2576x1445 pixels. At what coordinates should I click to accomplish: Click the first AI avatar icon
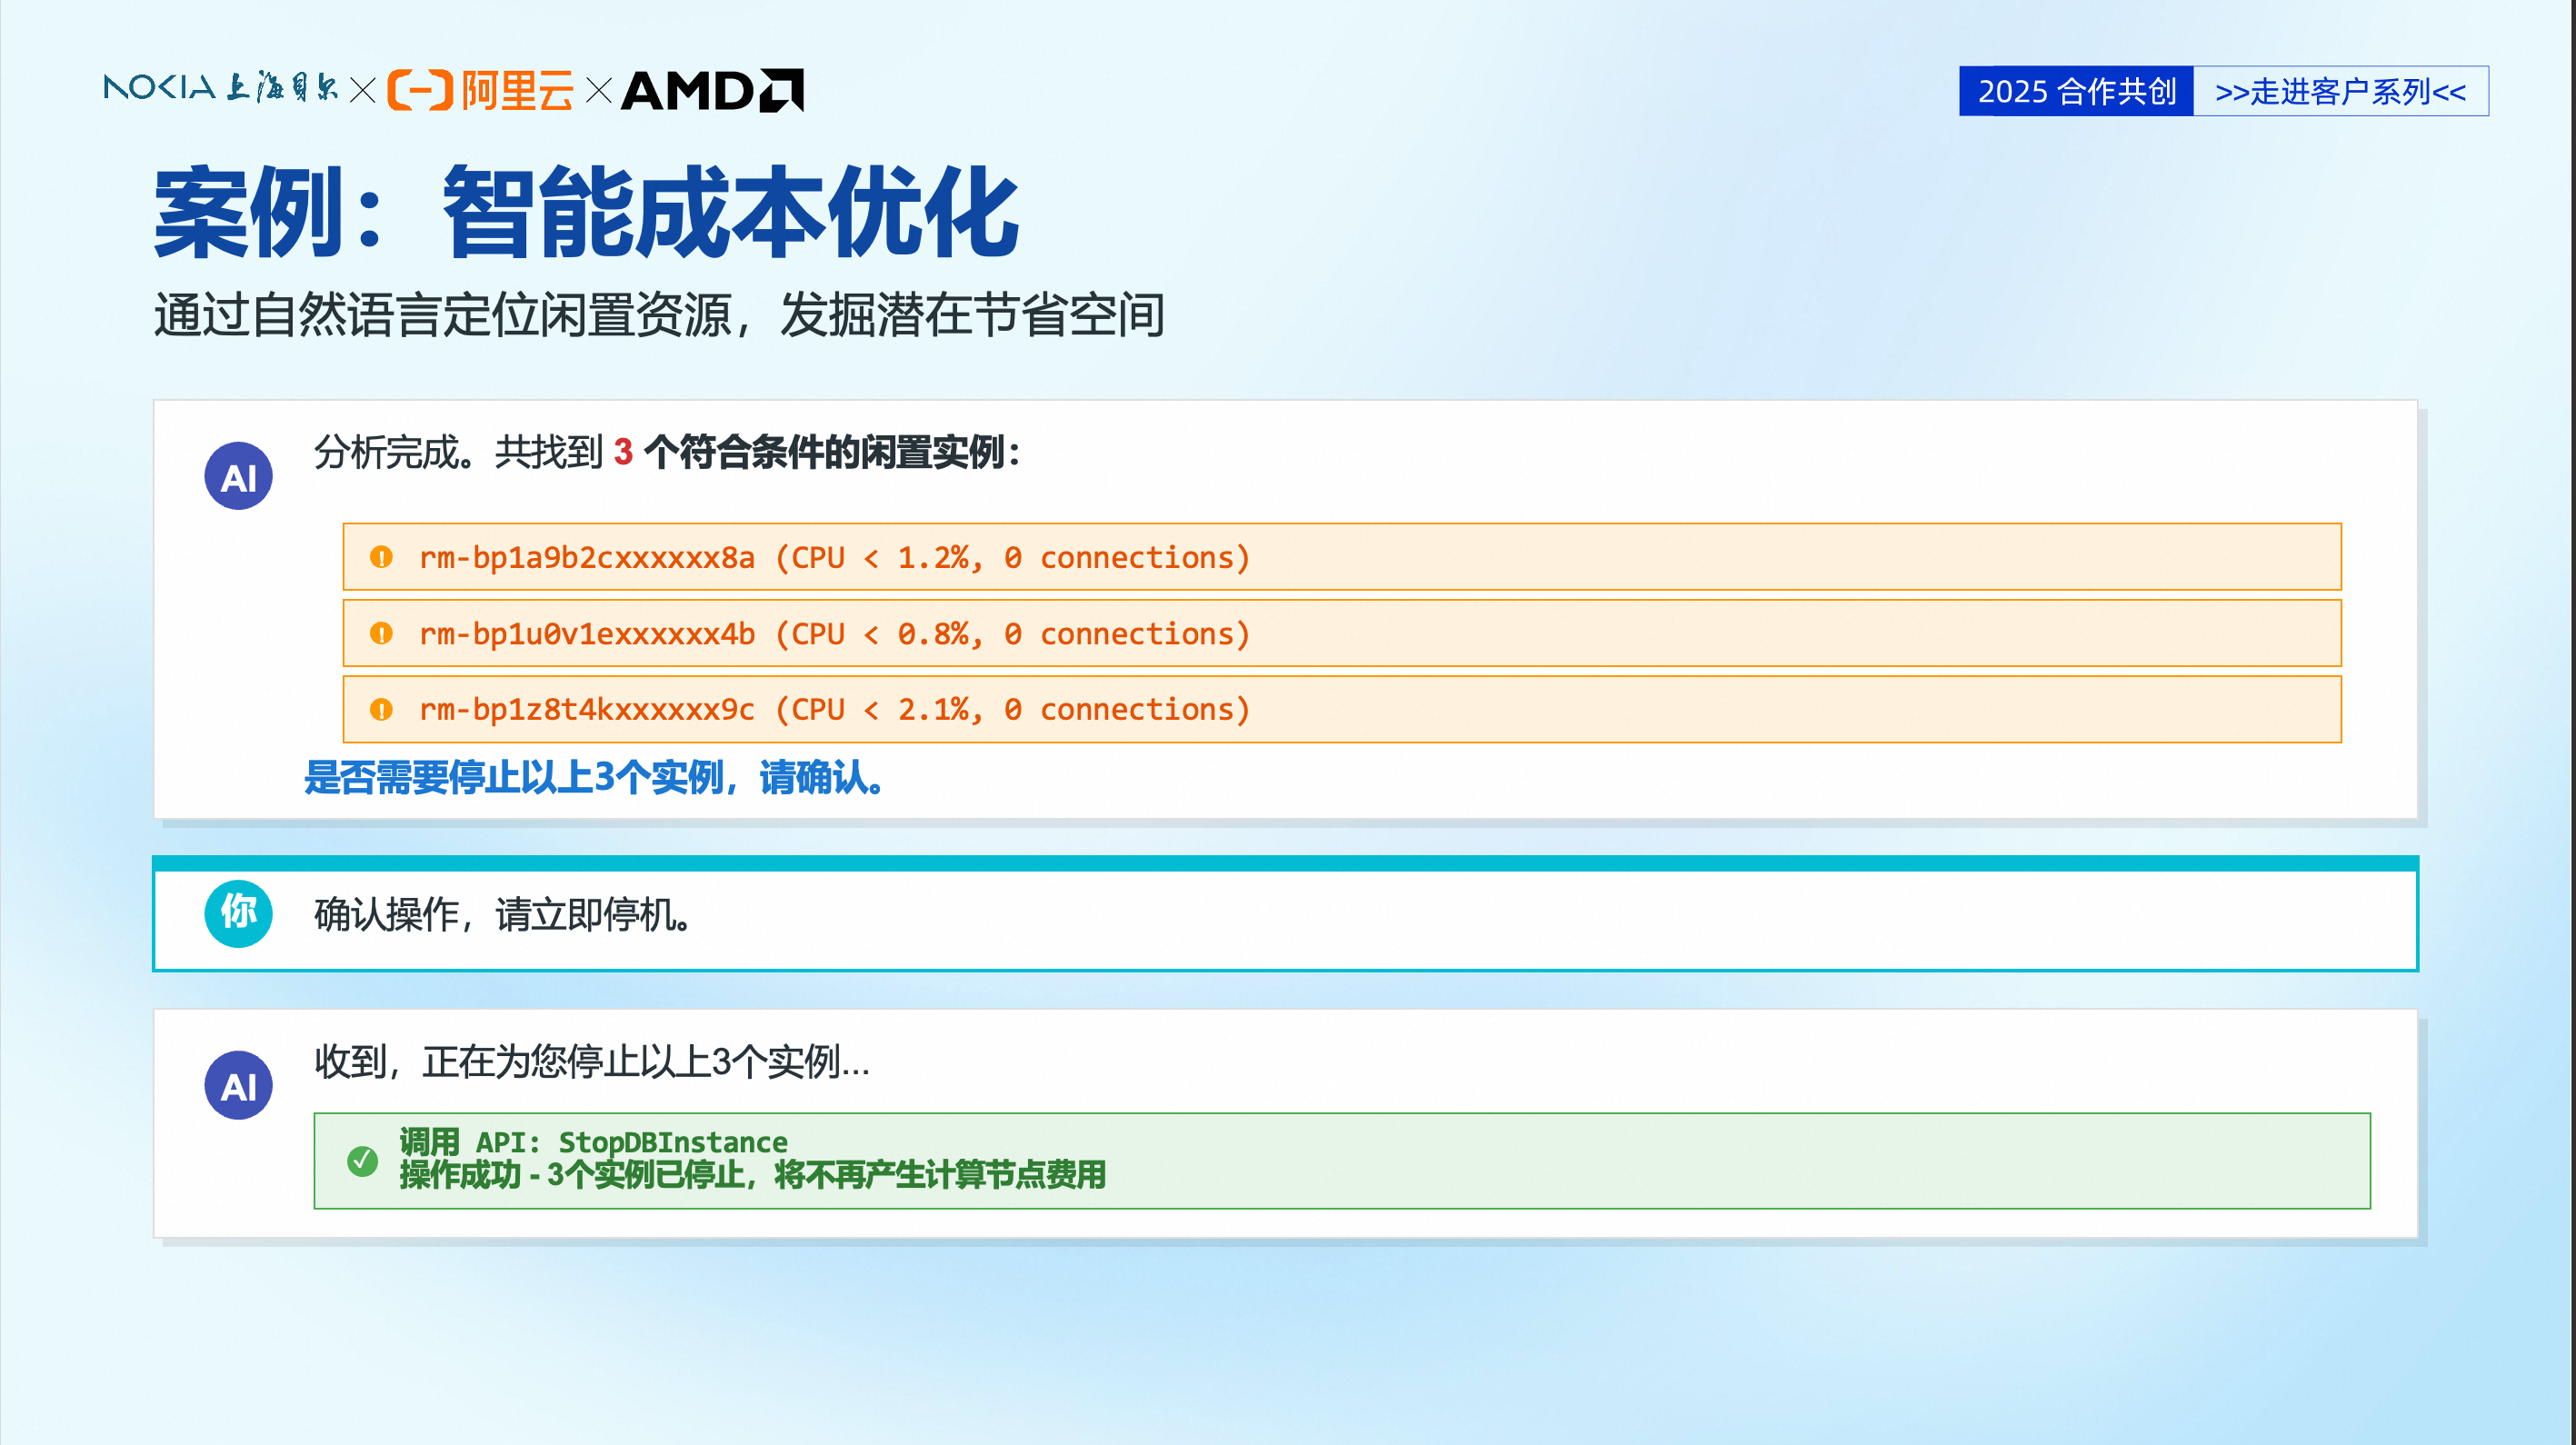click(x=238, y=476)
